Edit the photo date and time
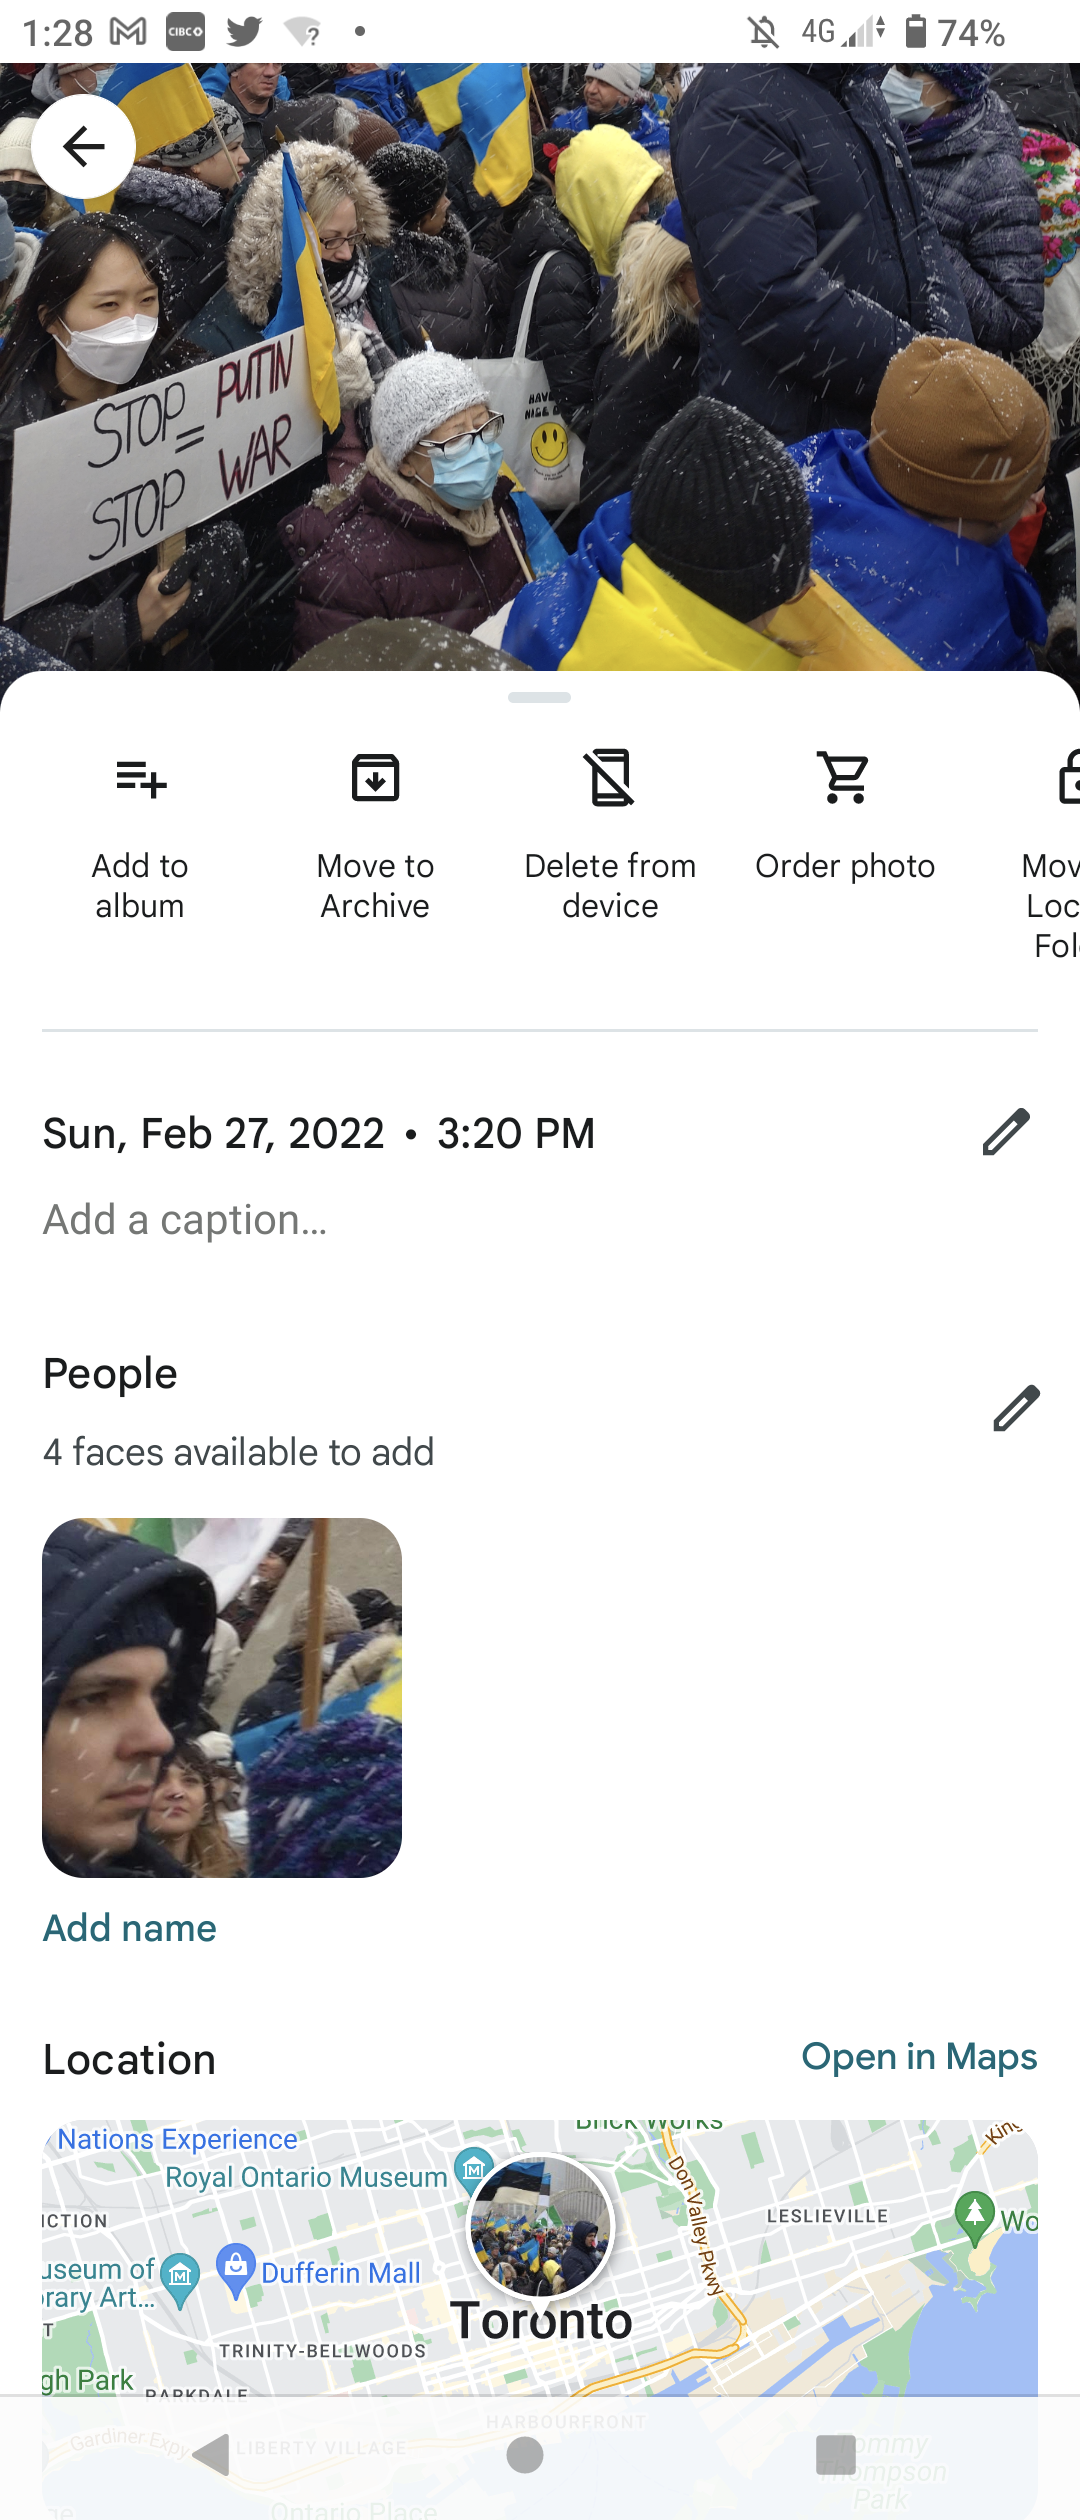 (x=1006, y=1132)
